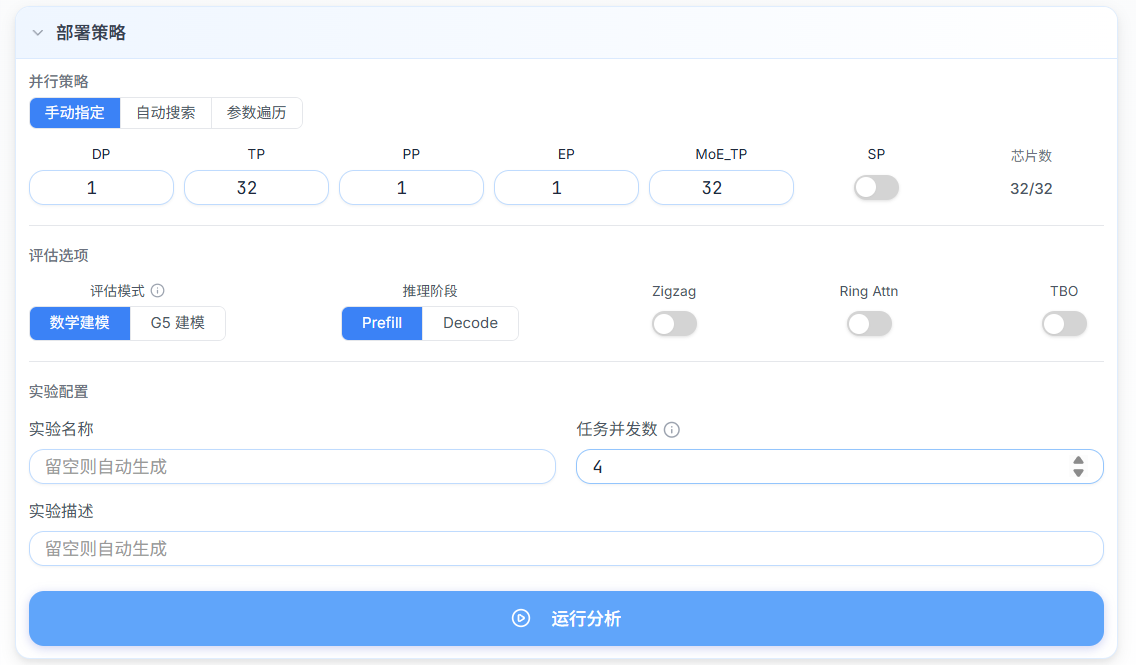1136x665 pixels.
Task: Toggle the TBO switch on
Action: pos(1064,323)
